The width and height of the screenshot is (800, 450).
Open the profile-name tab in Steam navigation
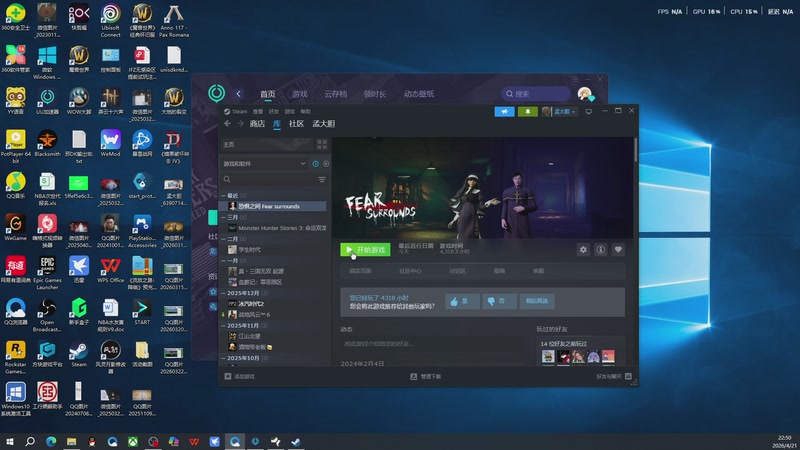(323, 123)
